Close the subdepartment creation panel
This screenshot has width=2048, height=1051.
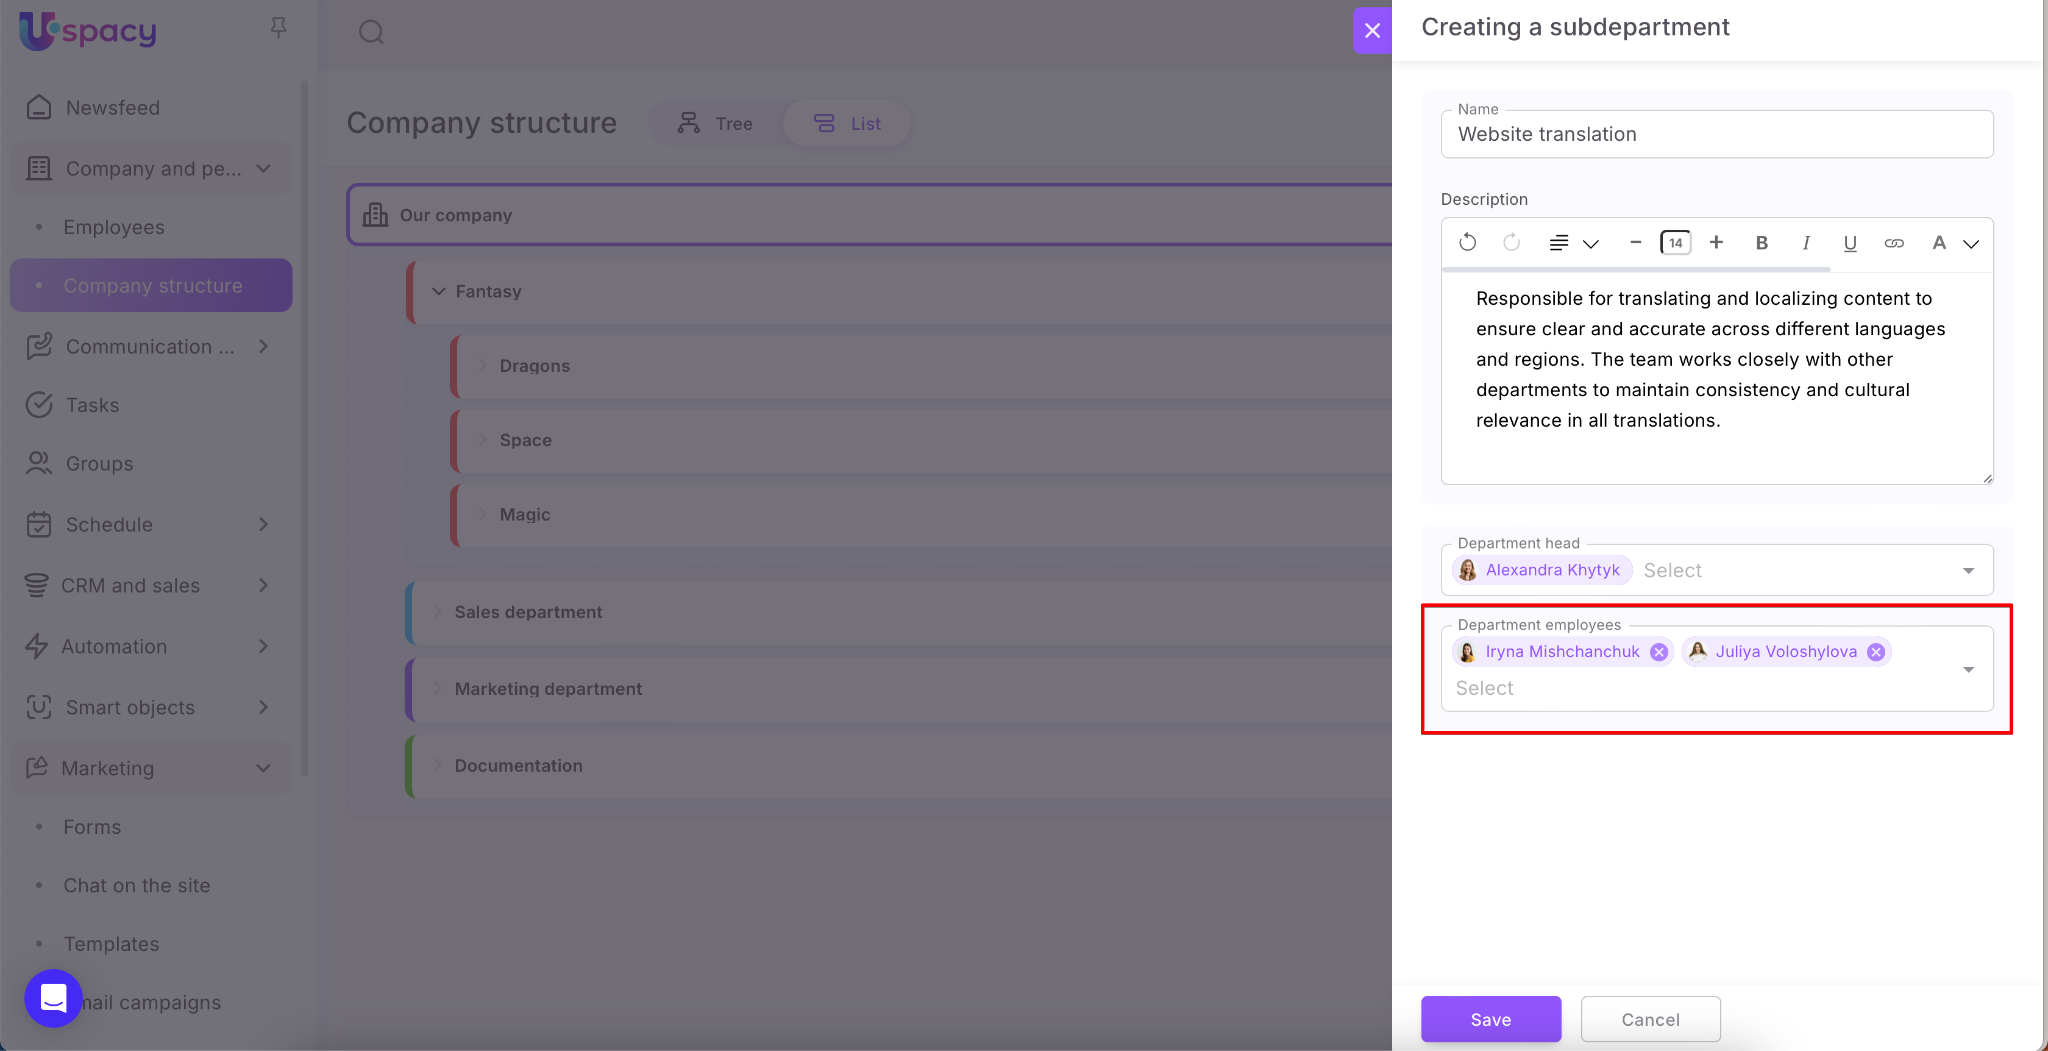[1372, 31]
